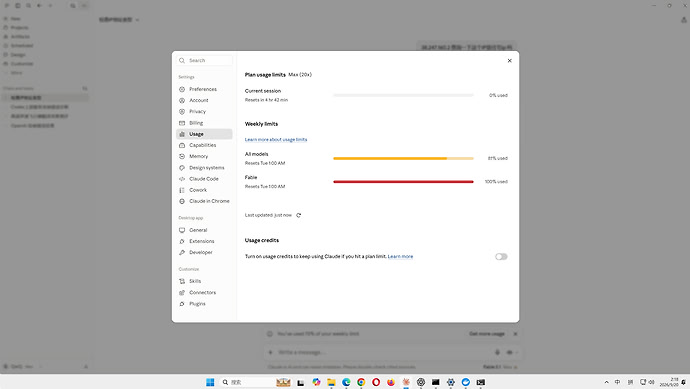Go to Design systems settings
690x389 pixels.
(204, 168)
